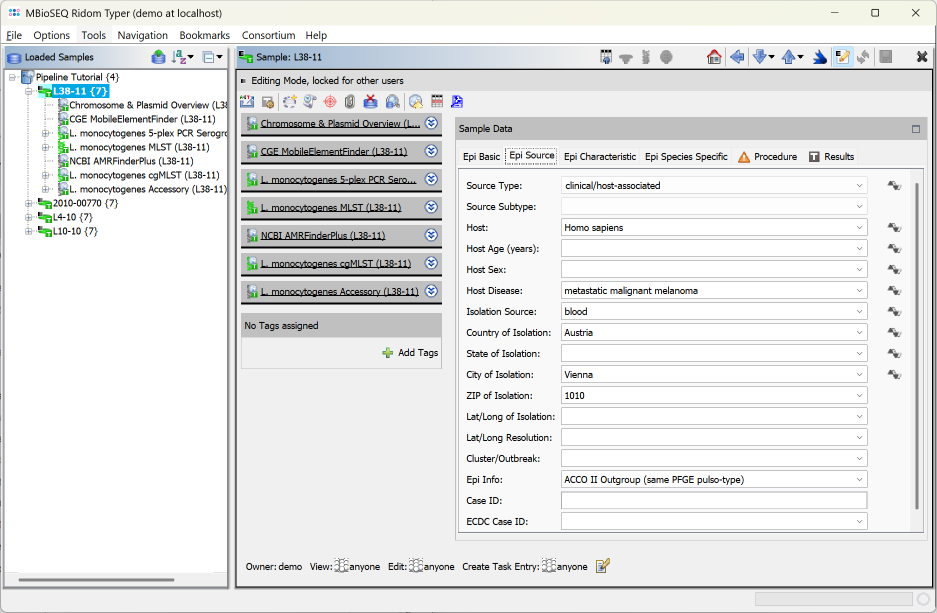Click the sort samples alphabetically icon

(178, 57)
